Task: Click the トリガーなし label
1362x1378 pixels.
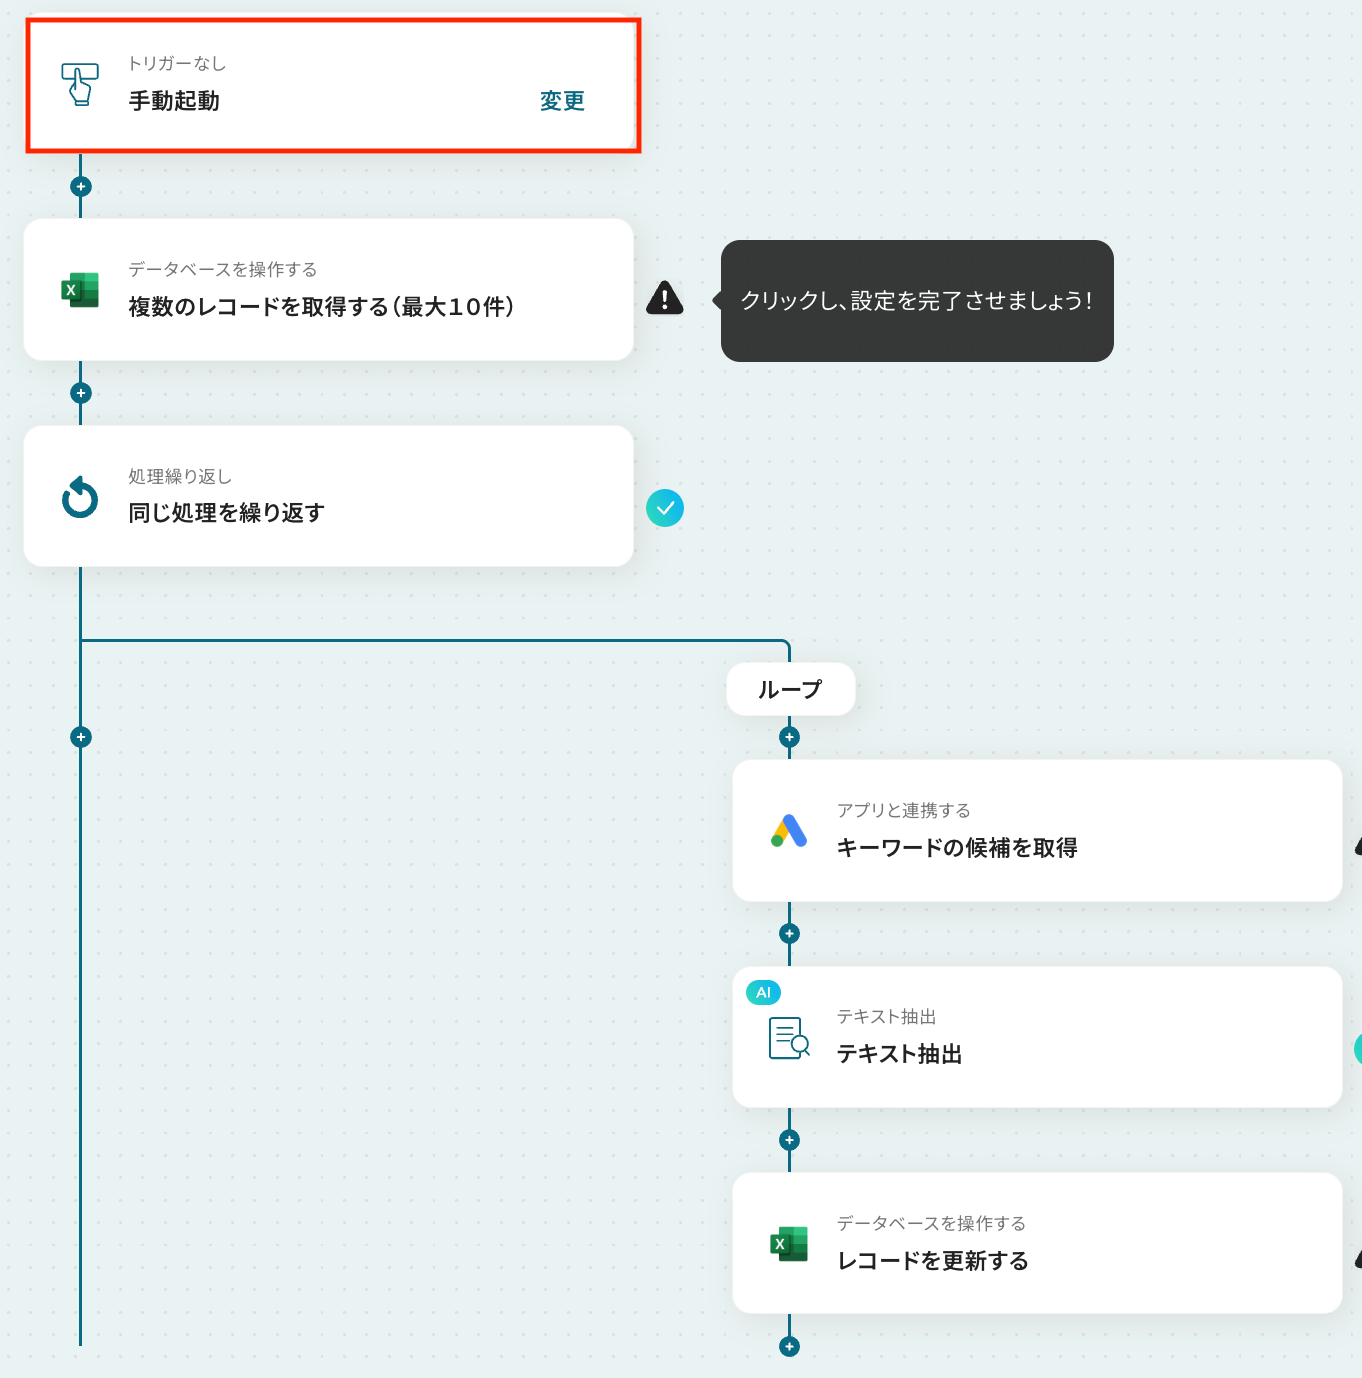Action: (177, 63)
